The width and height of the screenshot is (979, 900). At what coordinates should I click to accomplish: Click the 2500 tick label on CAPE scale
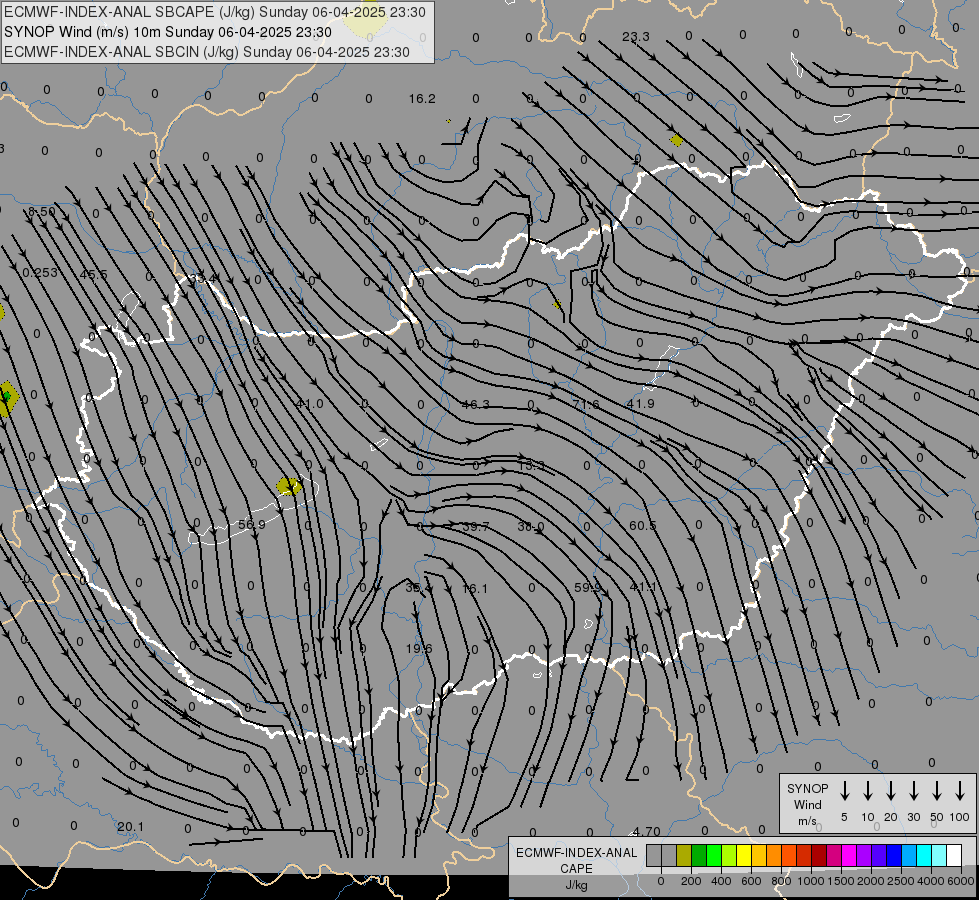pyautogui.click(x=901, y=881)
